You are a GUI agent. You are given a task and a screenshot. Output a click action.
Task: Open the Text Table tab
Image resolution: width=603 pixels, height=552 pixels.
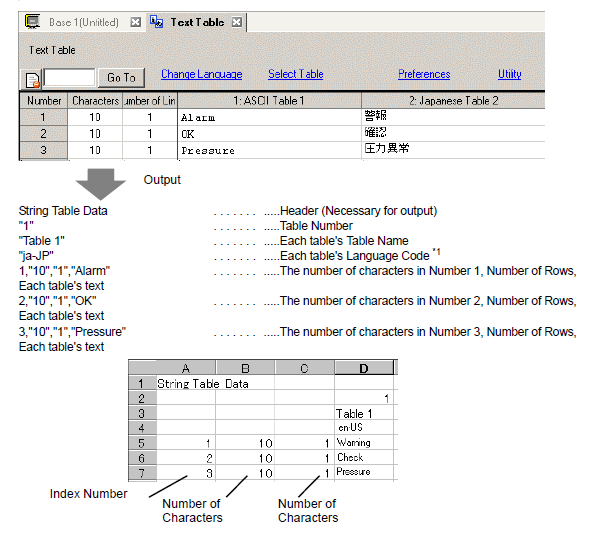pyautogui.click(x=197, y=22)
